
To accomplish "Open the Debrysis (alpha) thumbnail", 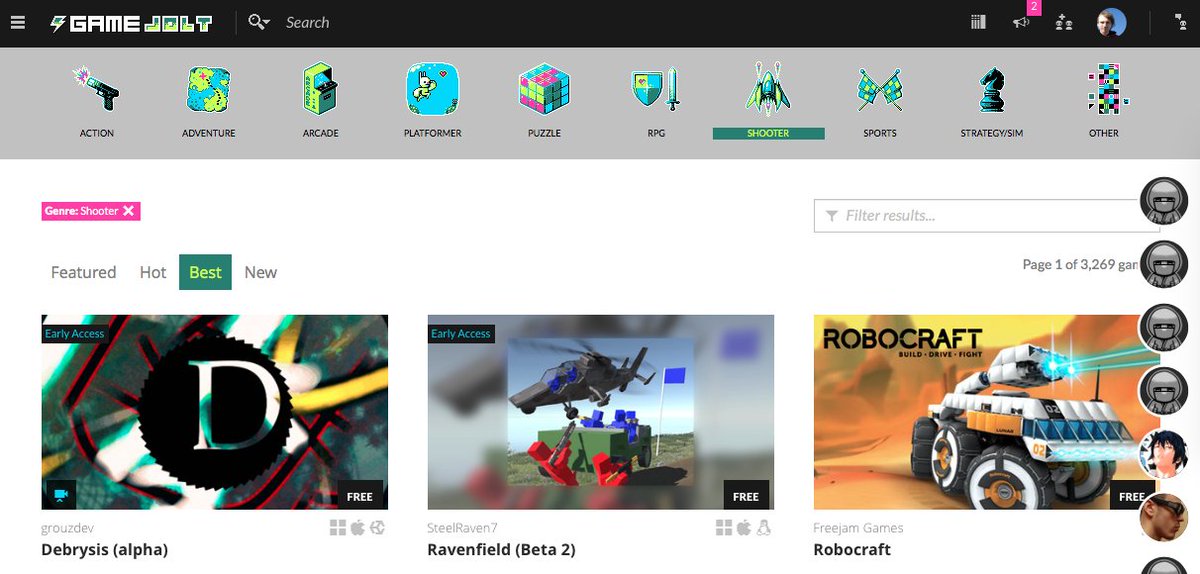I will [214, 412].
